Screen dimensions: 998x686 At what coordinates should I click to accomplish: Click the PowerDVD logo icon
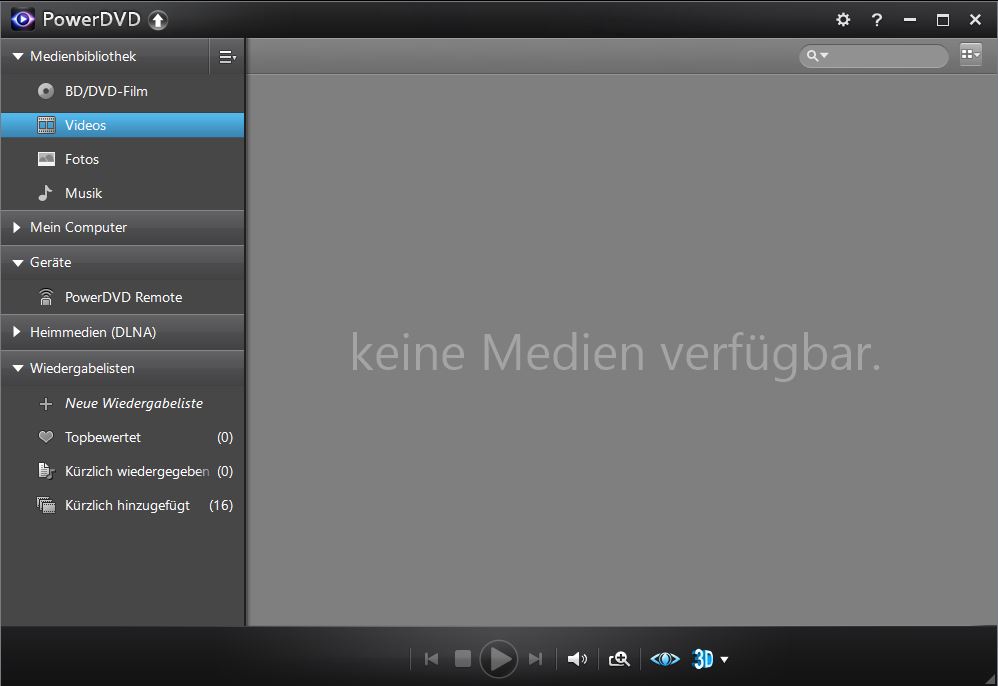coord(23,20)
